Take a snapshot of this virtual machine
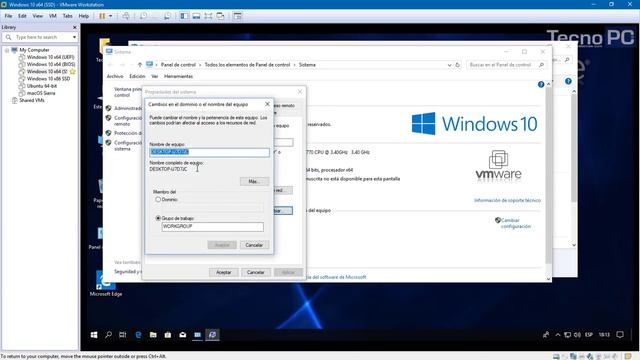Viewport: 640px width, 360px height. point(143,16)
